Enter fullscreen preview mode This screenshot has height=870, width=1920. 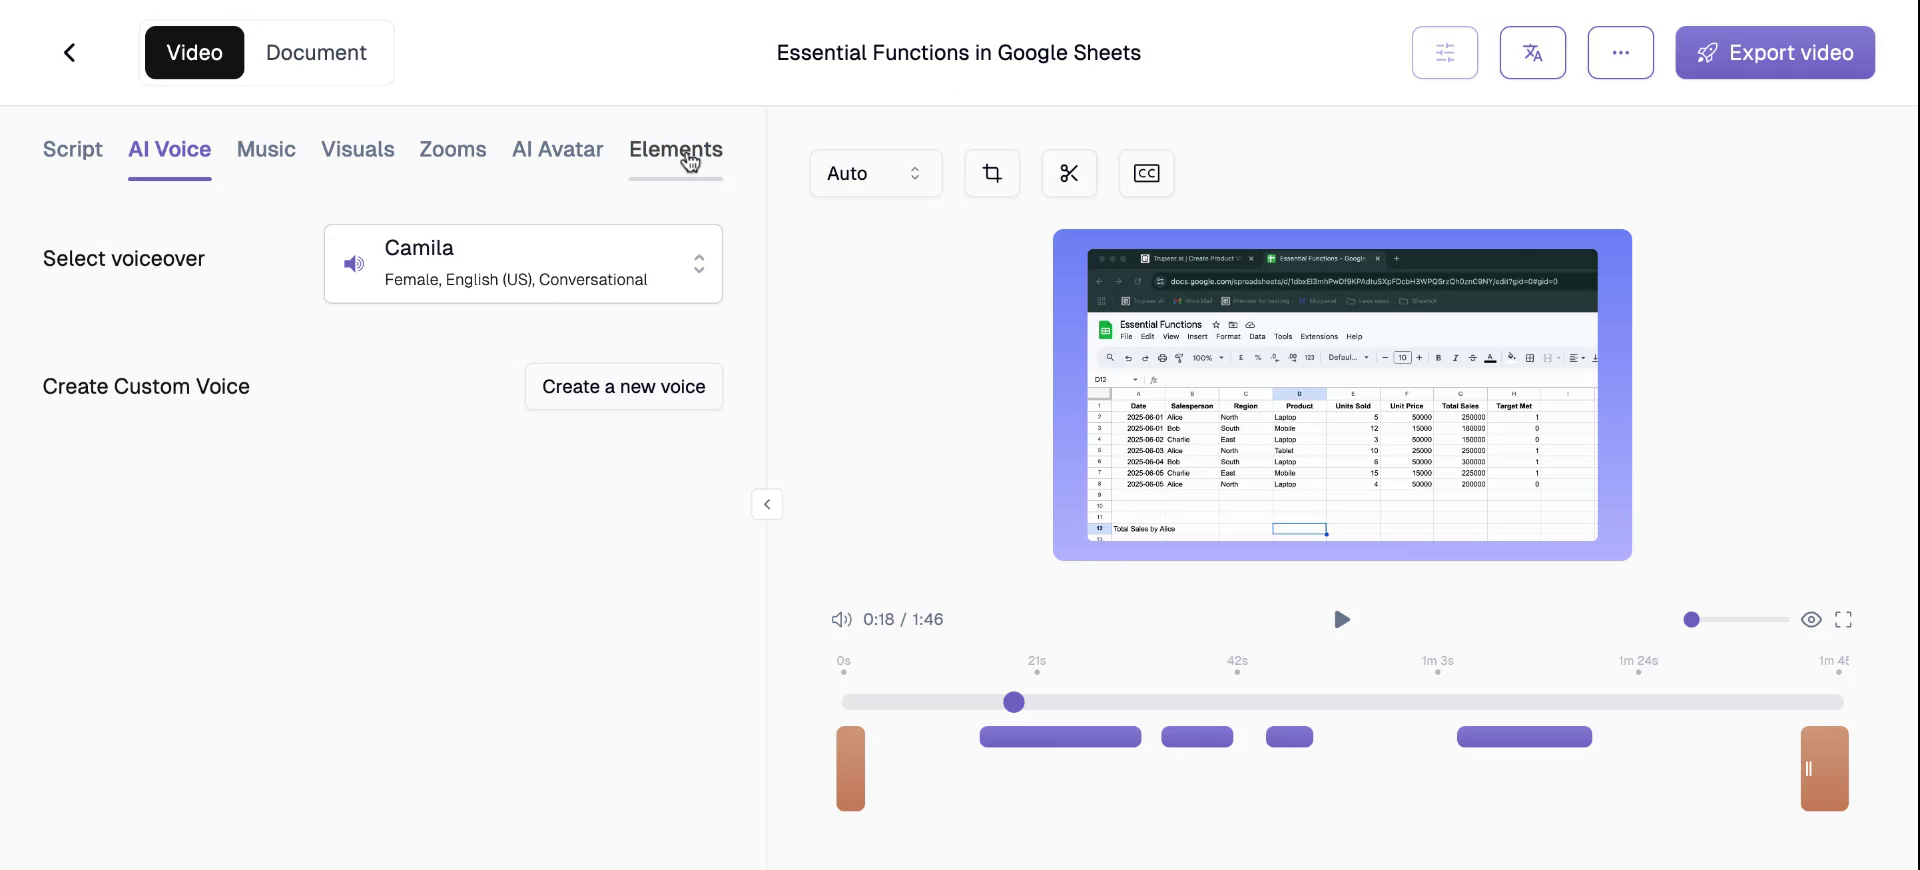(x=1843, y=620)
